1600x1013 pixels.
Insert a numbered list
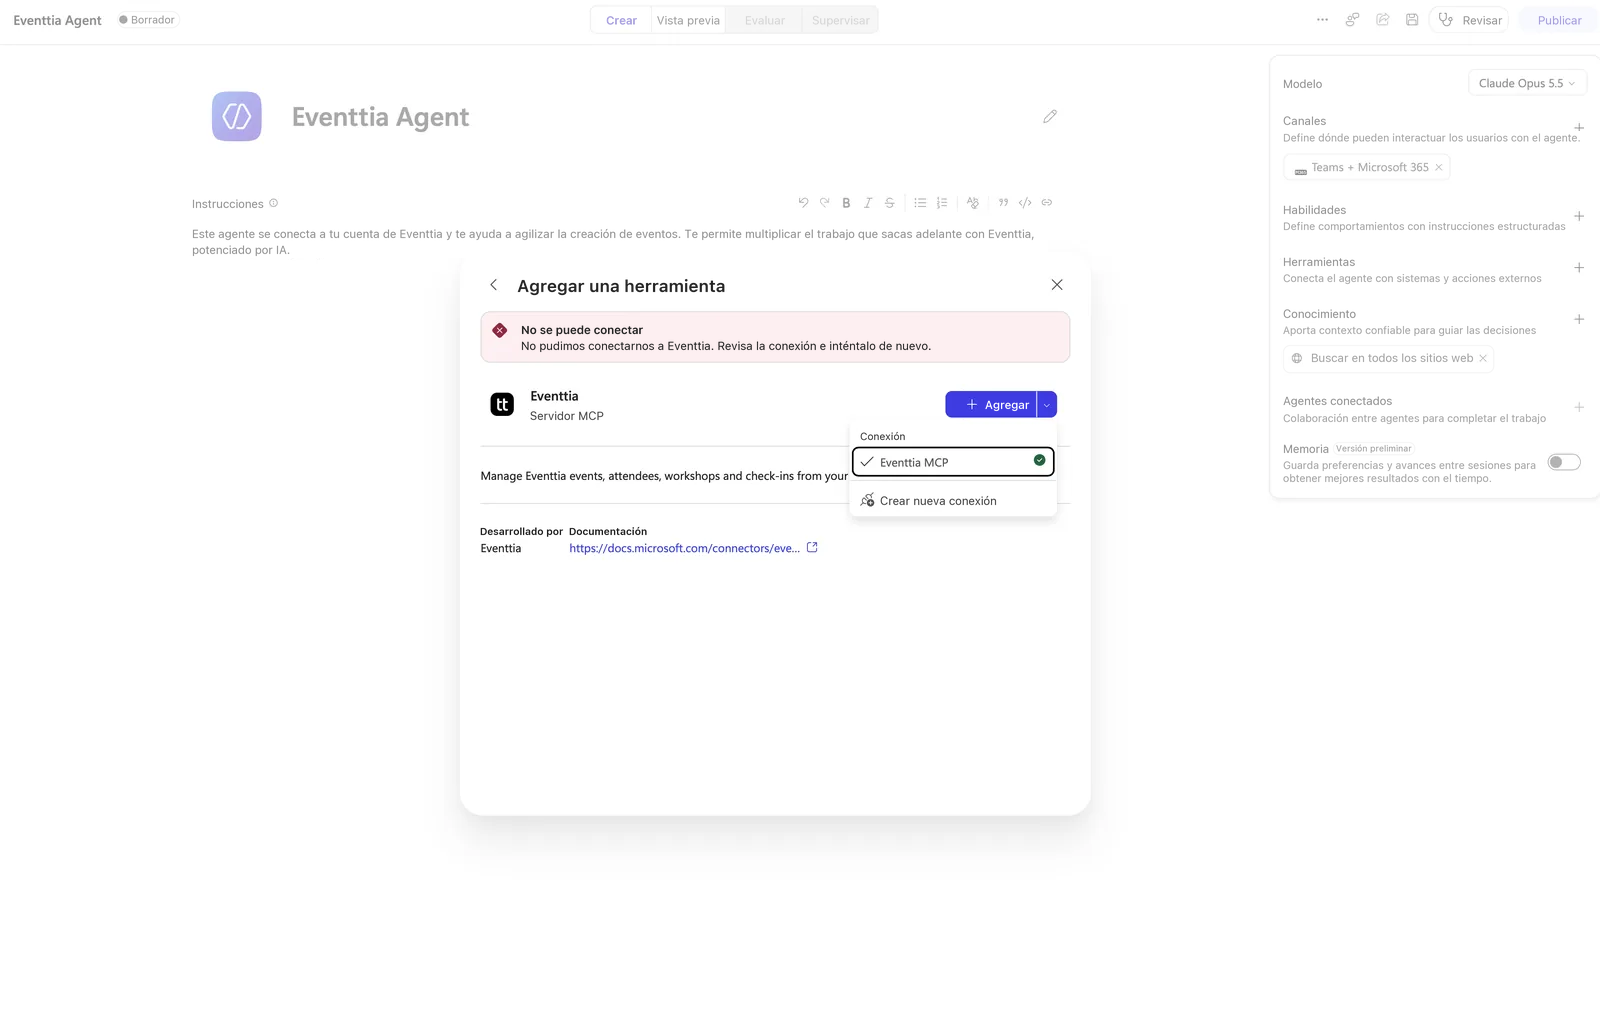[942, 203]
